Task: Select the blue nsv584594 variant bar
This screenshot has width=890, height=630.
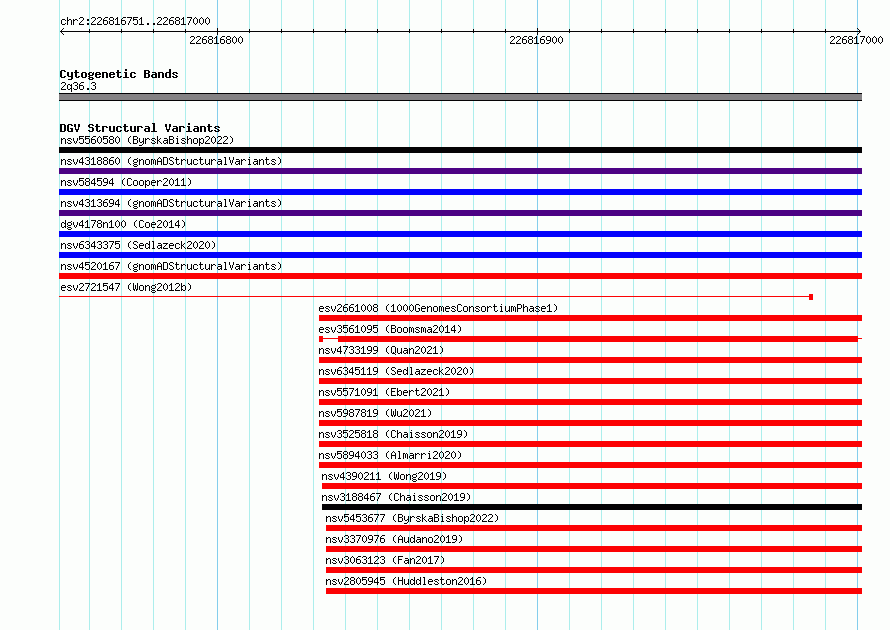Action: click(460, 192)
